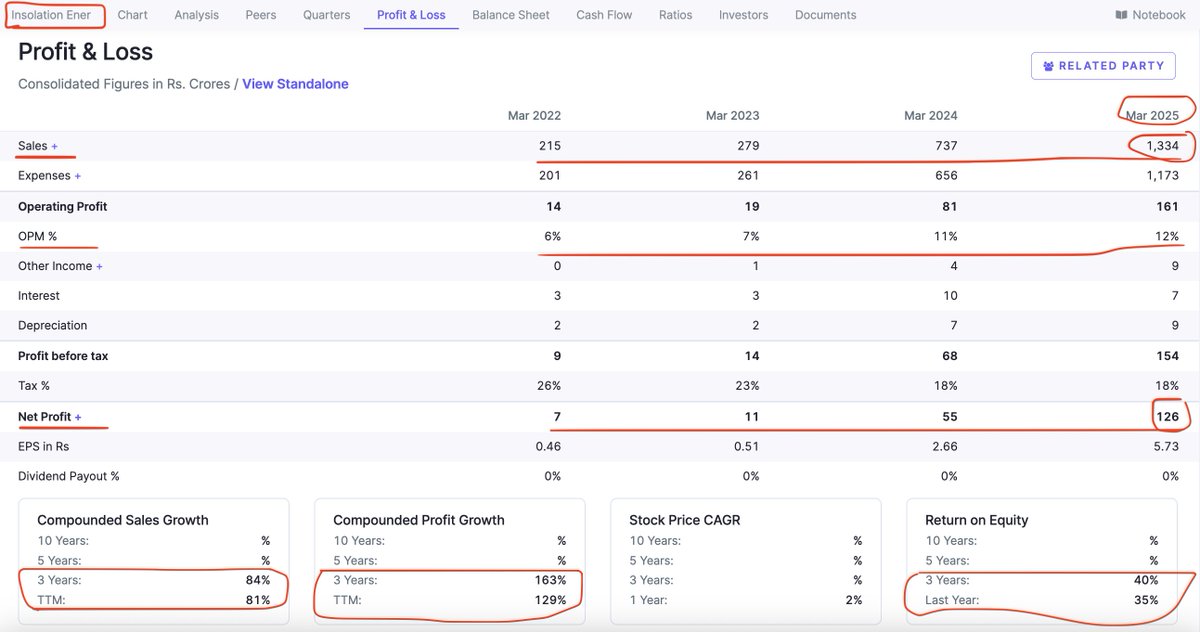Screen dimensions: 1200x632
Task: Go to the Insolation Ener company tab
Action: coord(51,15)
